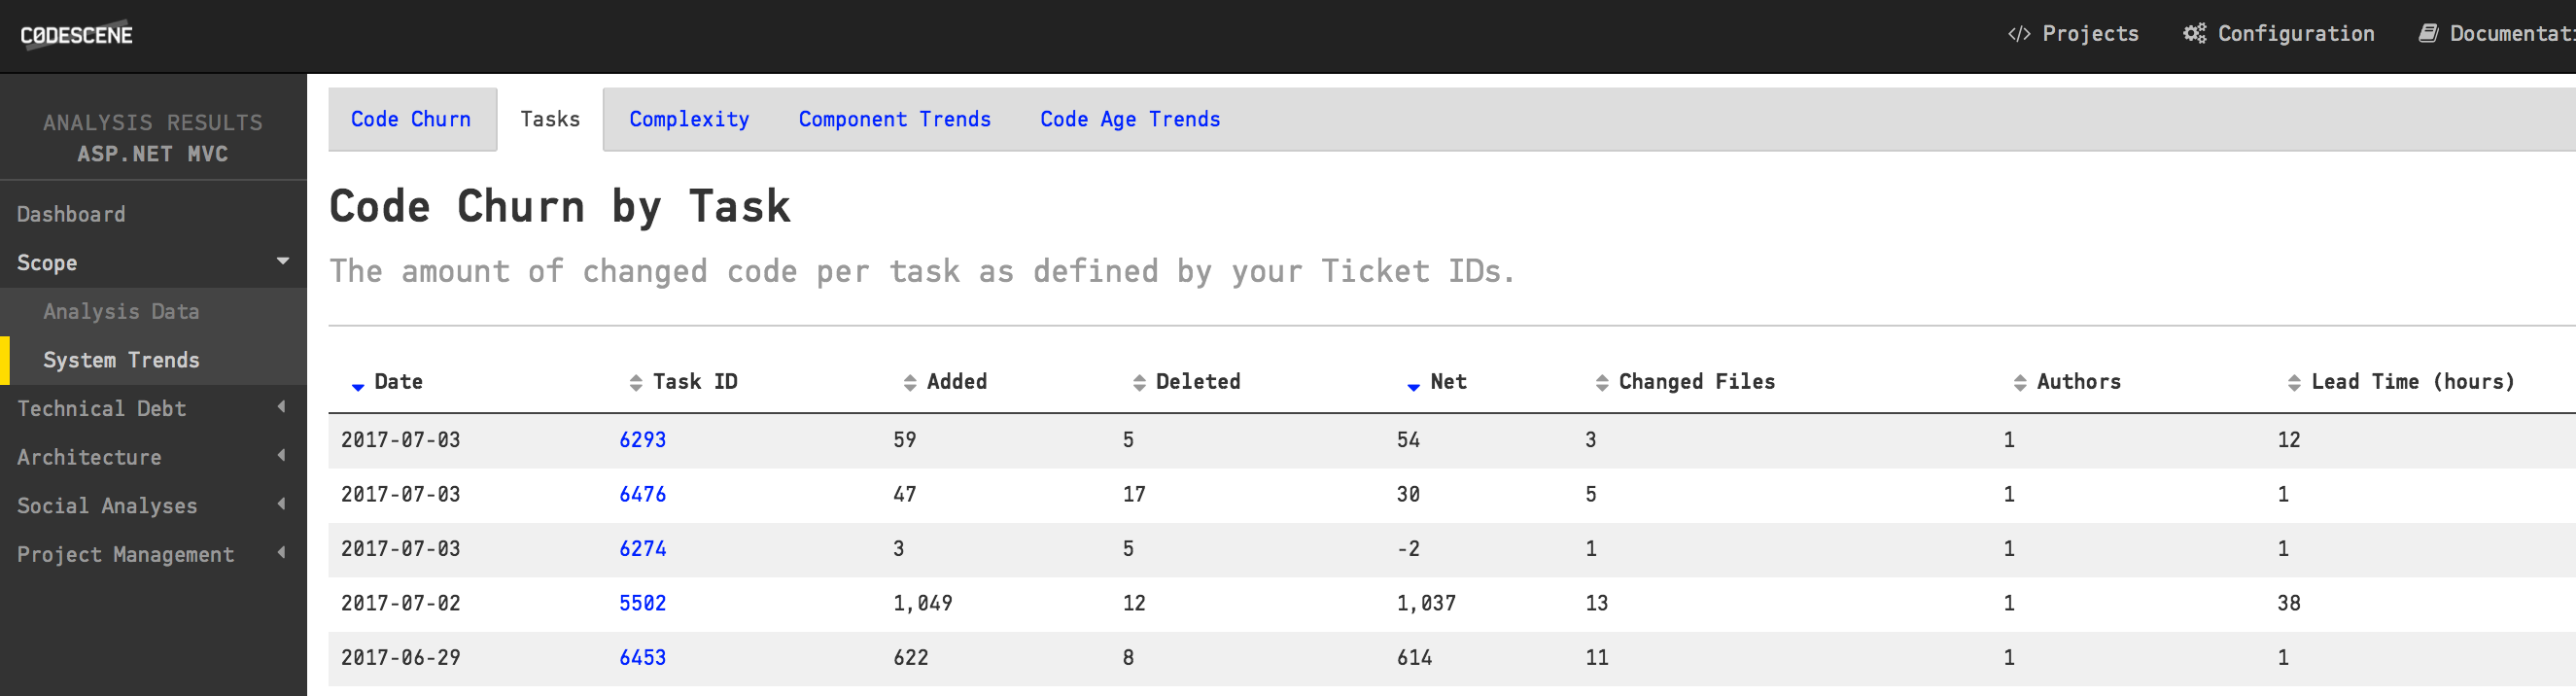The image size is (2576, 696).
Task: Open the Complexity tab
Action: 688,119
